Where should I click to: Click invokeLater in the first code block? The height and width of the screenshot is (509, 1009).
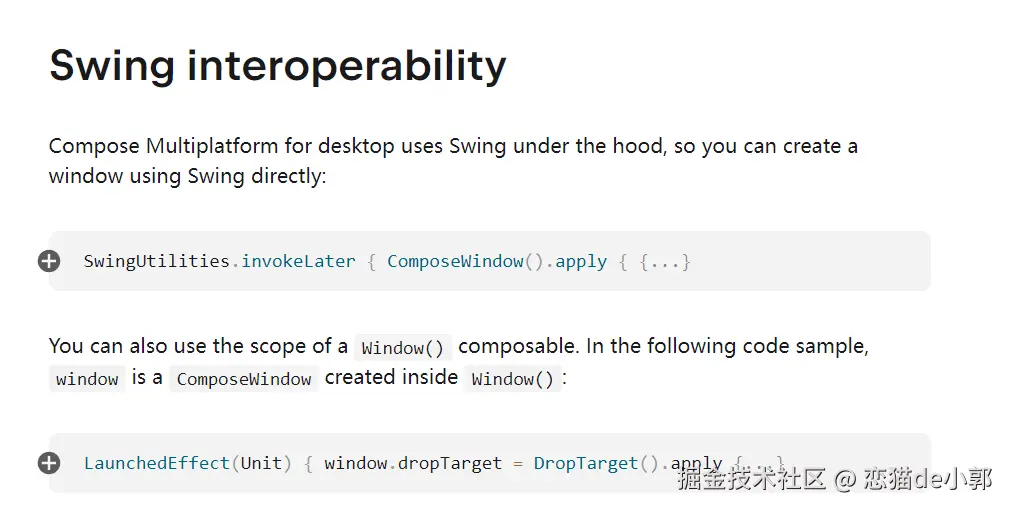coord(298,261)
